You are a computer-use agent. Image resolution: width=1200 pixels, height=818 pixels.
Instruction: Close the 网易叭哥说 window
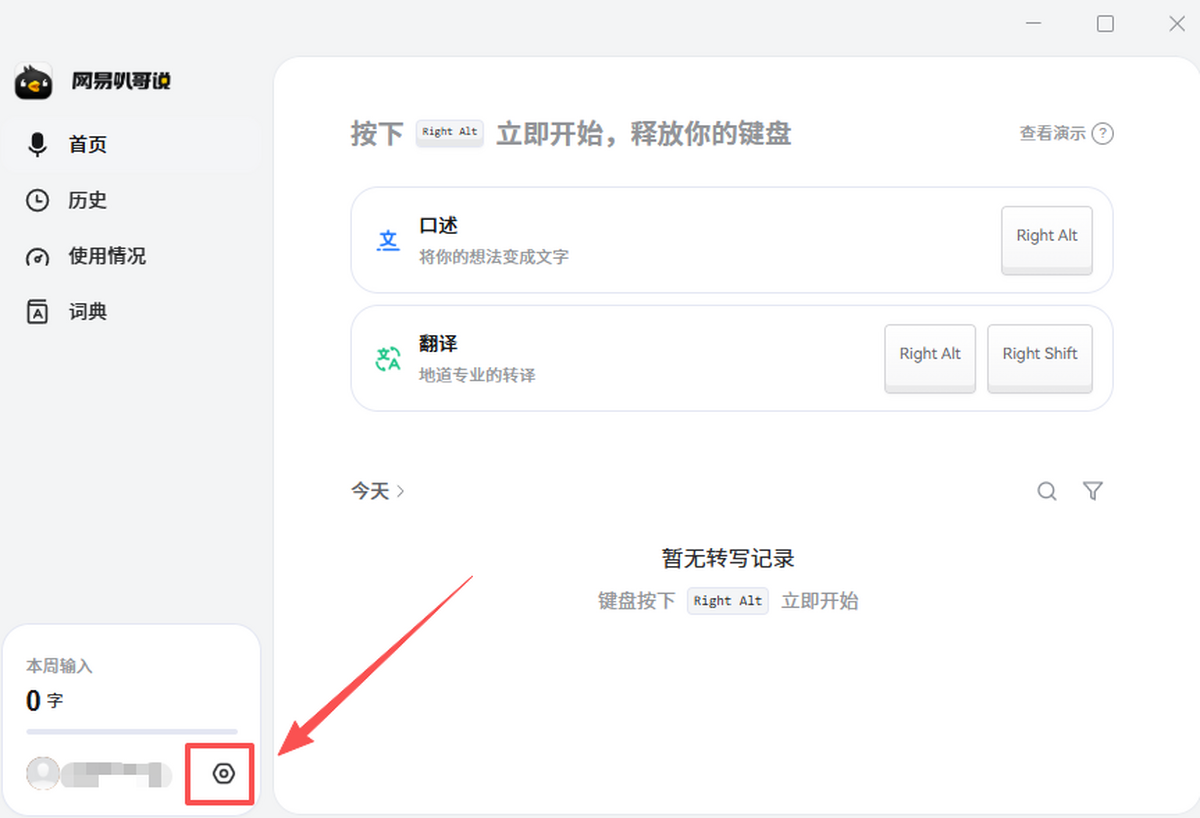pyautogui.click(x=1177, y=24)
